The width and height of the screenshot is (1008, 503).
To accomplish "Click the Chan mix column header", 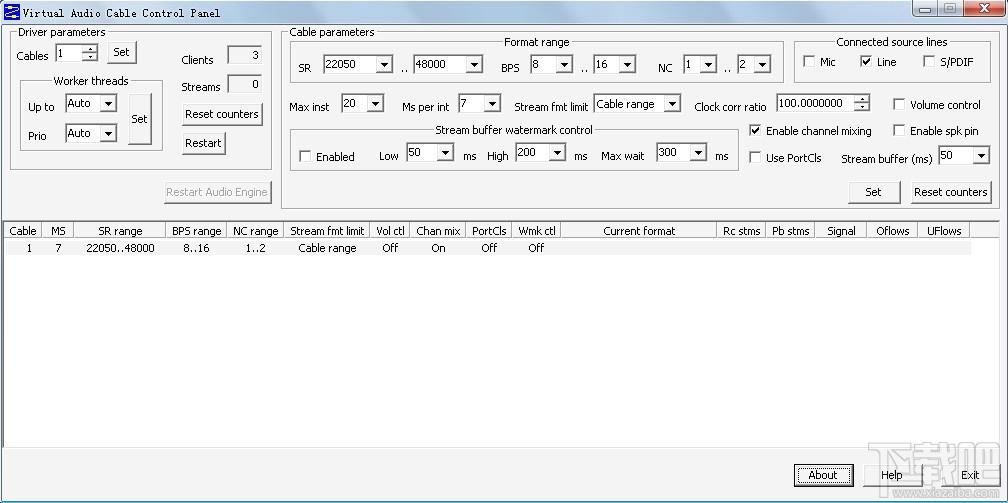I will coord(438,230).
